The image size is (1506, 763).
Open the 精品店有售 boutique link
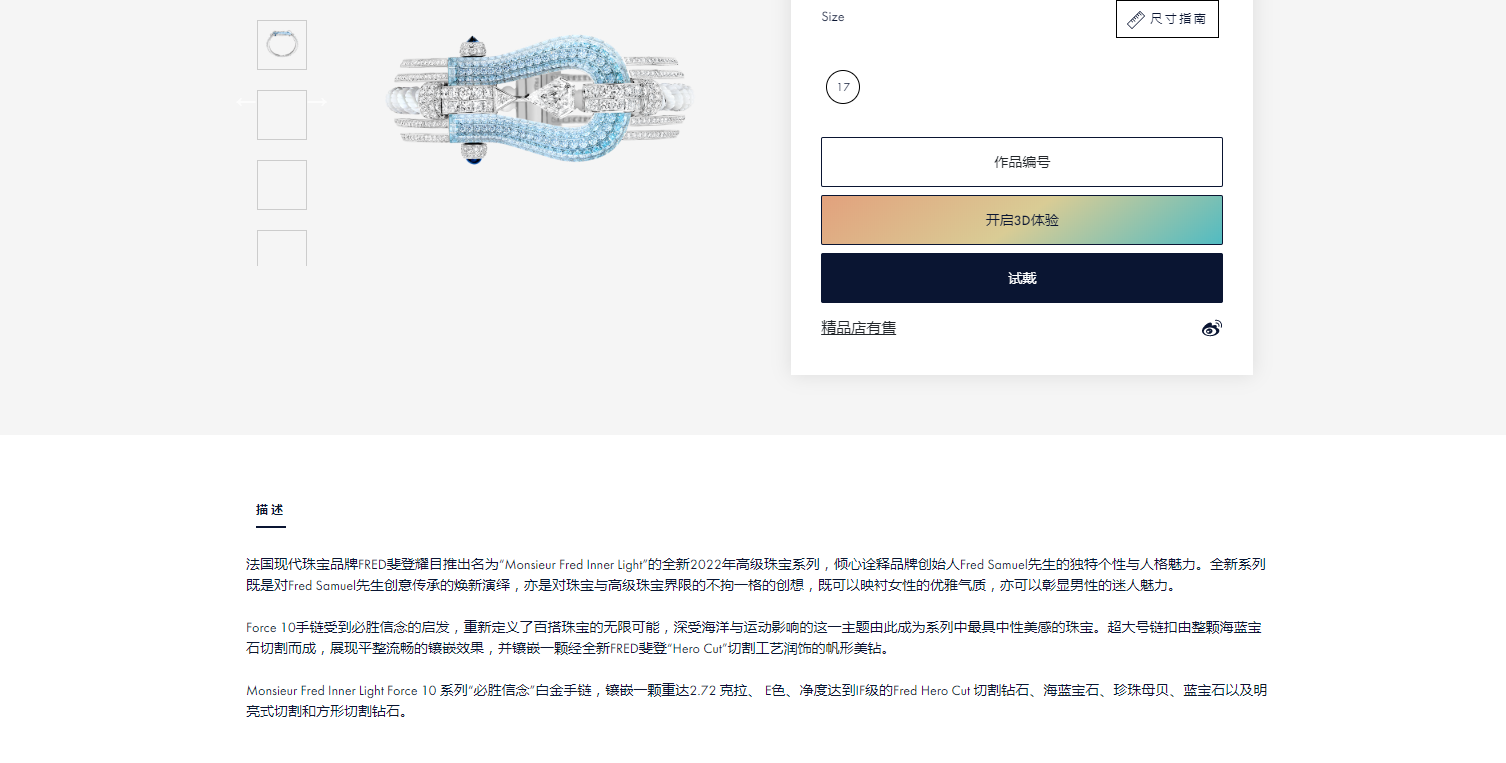858,328
